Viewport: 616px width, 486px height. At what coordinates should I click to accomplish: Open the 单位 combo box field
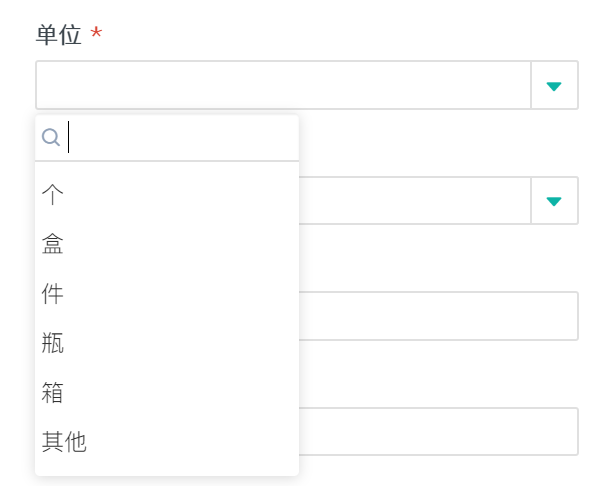coord(283,86)
